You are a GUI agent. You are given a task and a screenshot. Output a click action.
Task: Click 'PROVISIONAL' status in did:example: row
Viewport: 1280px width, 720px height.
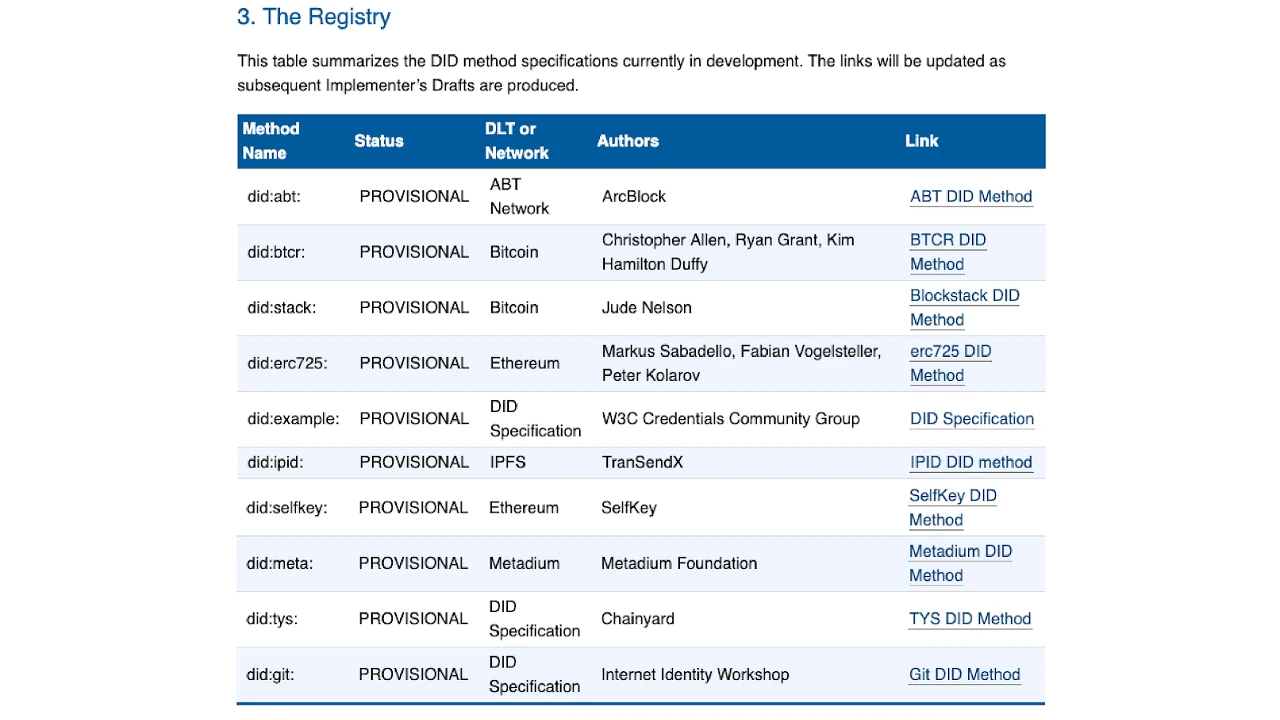(x=414, y=419)
